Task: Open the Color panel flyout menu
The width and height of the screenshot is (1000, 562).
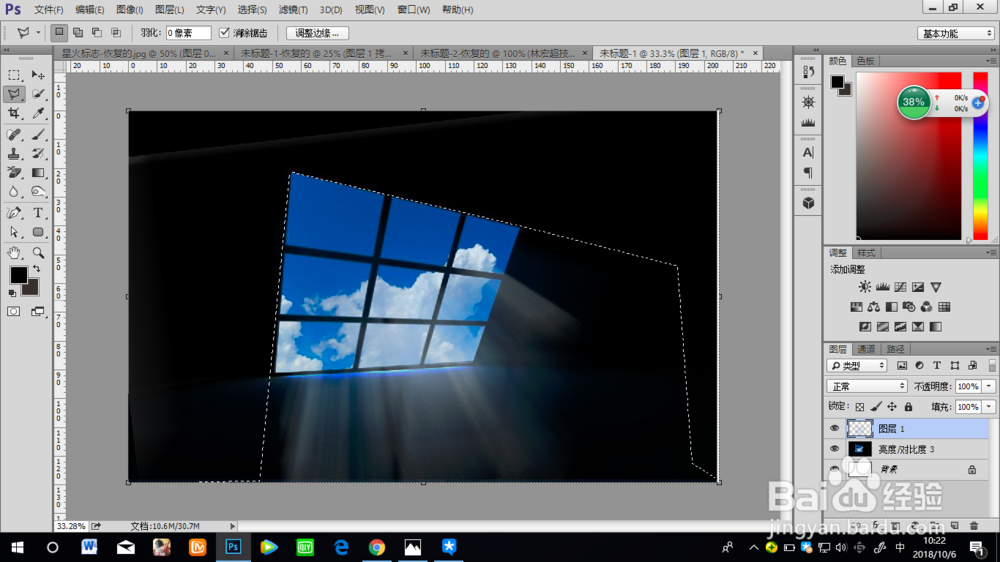Action: 990,61
